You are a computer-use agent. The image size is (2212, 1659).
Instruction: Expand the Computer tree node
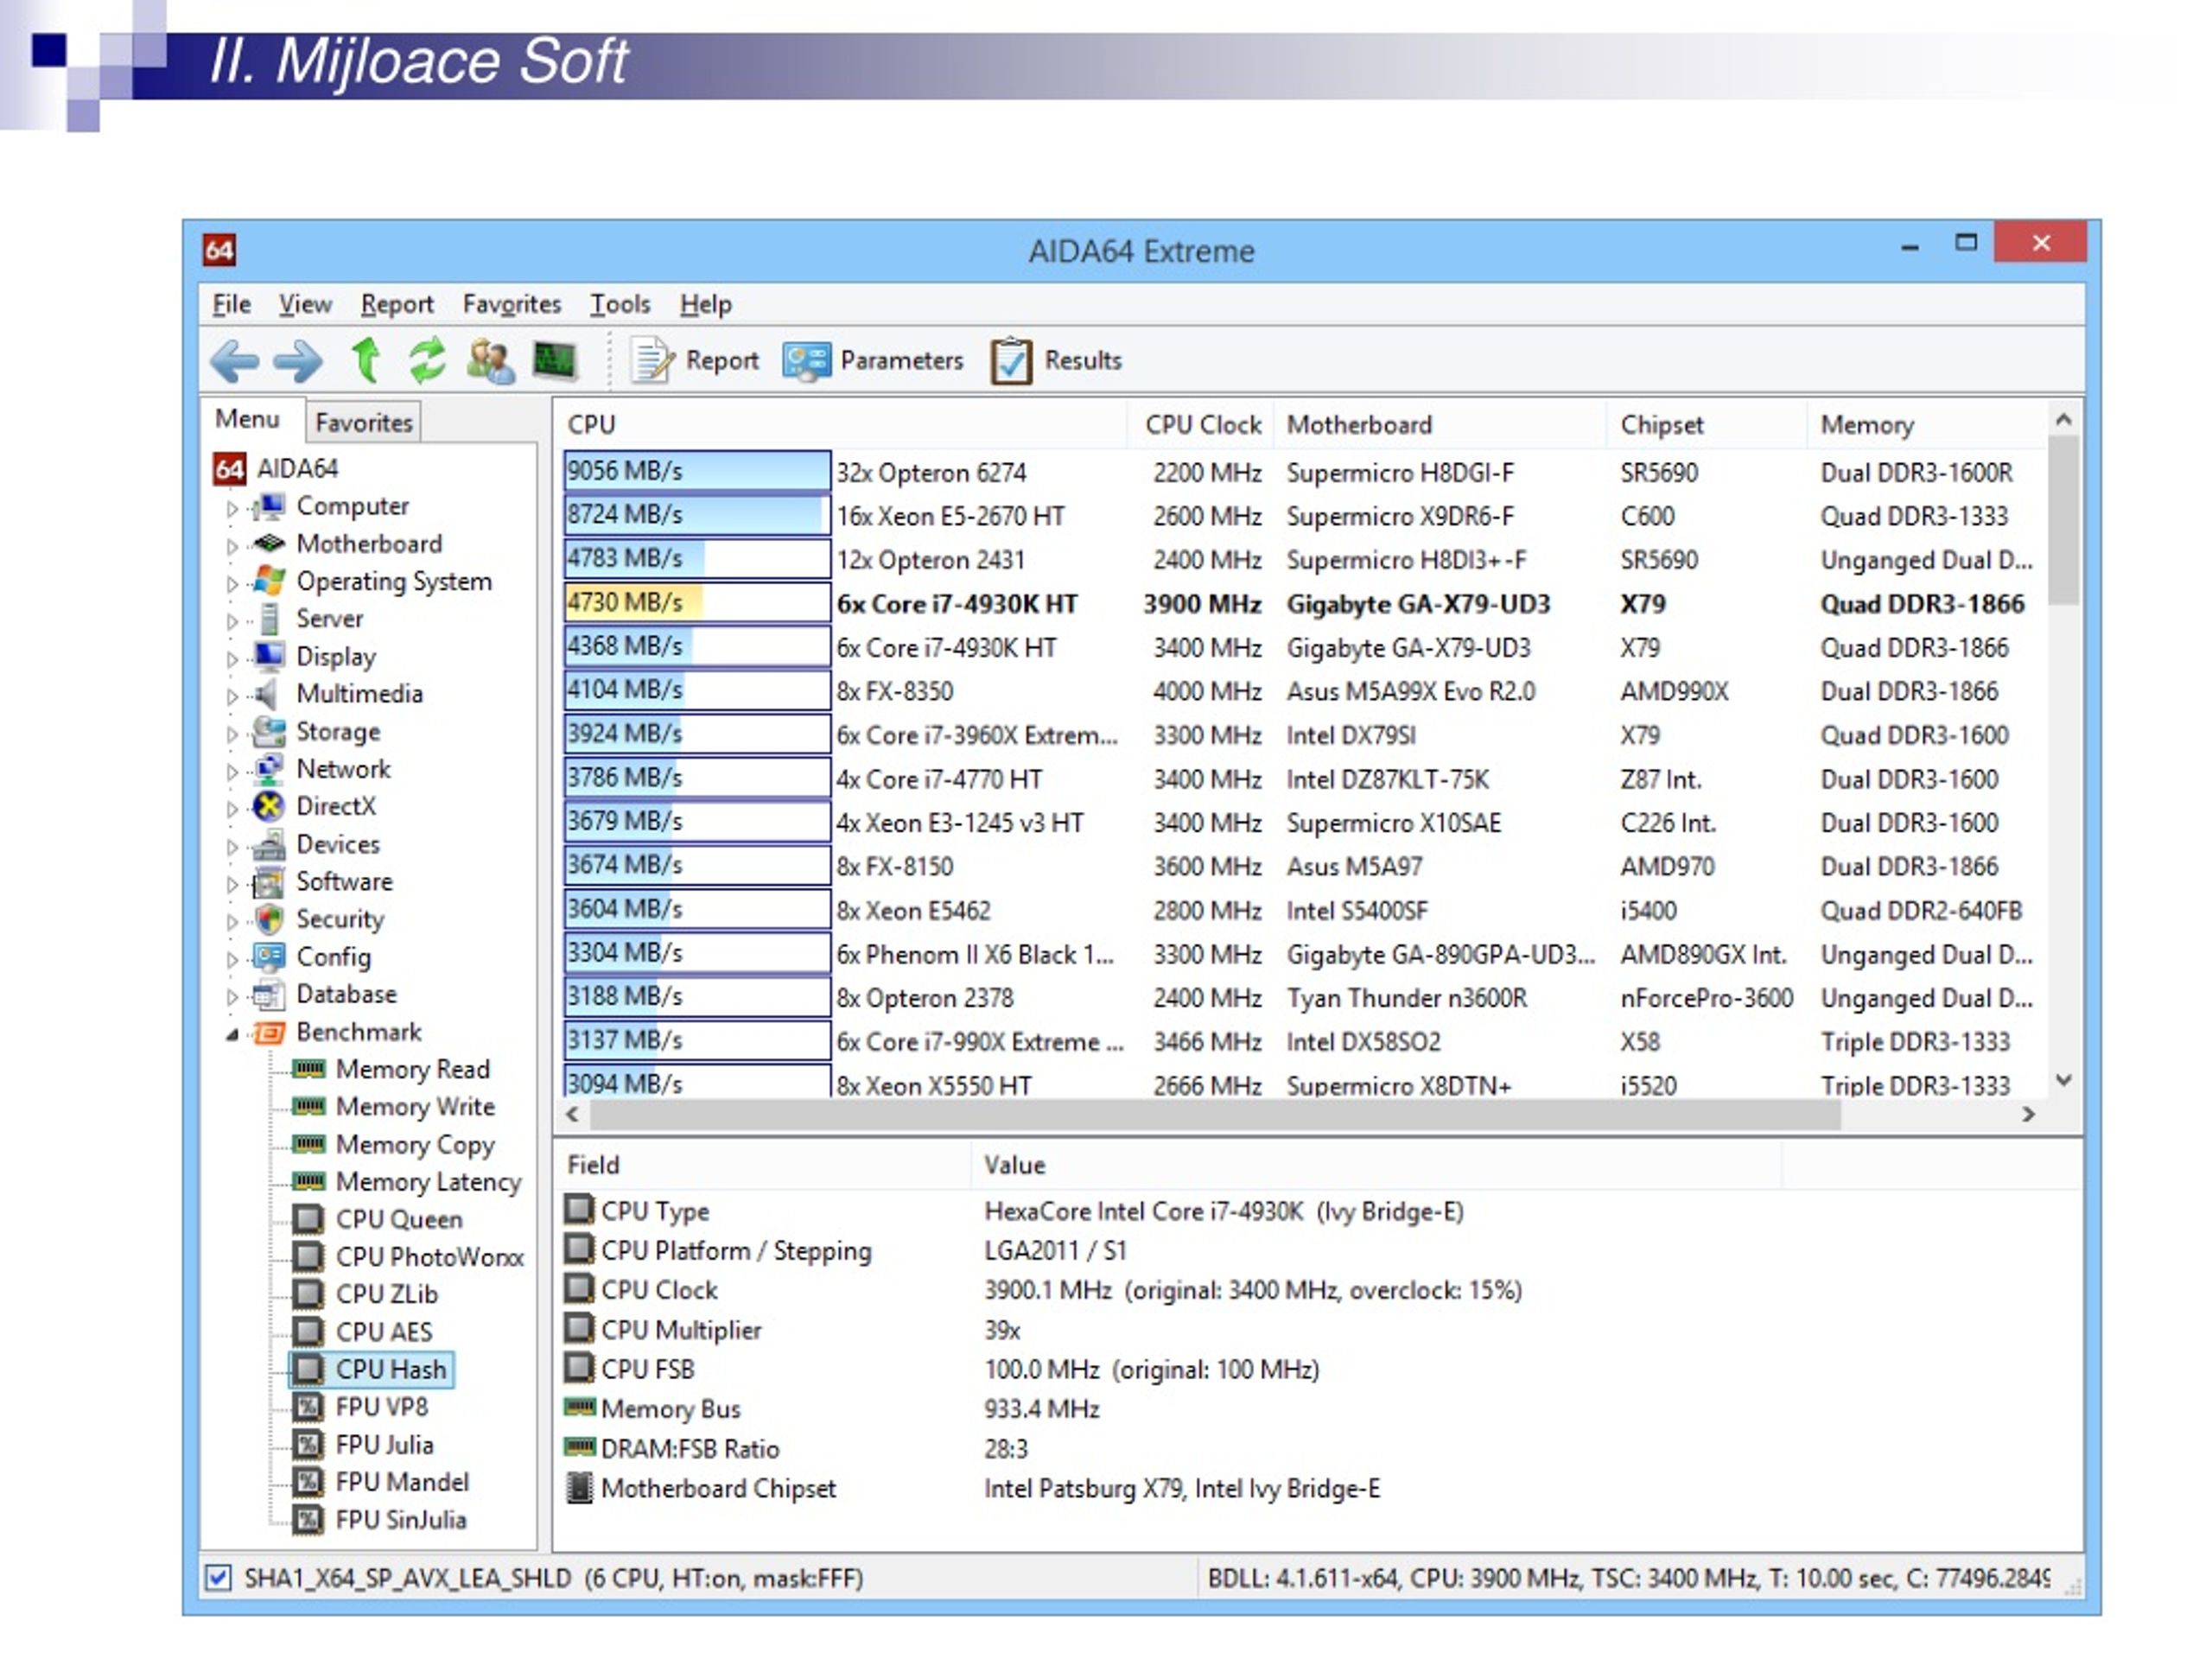coord(232,508)
